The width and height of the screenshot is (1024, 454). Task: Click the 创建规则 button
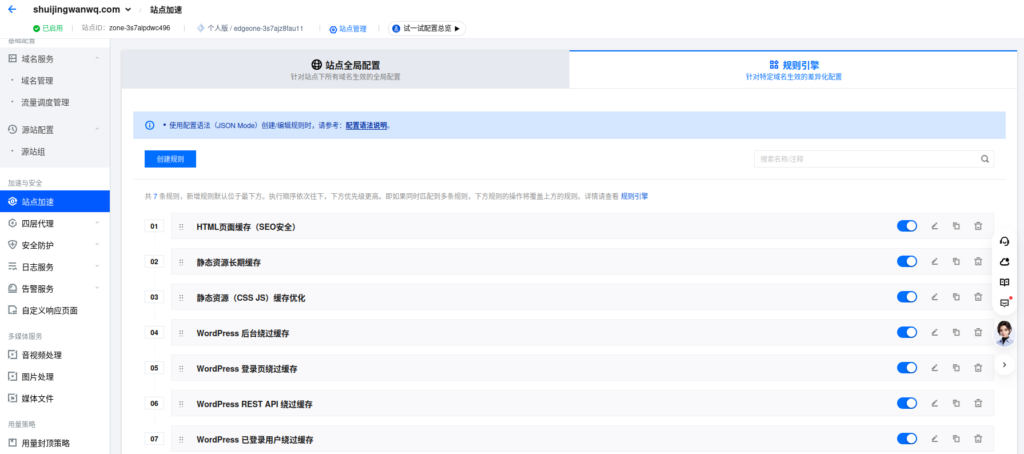(x=170, y=159)
